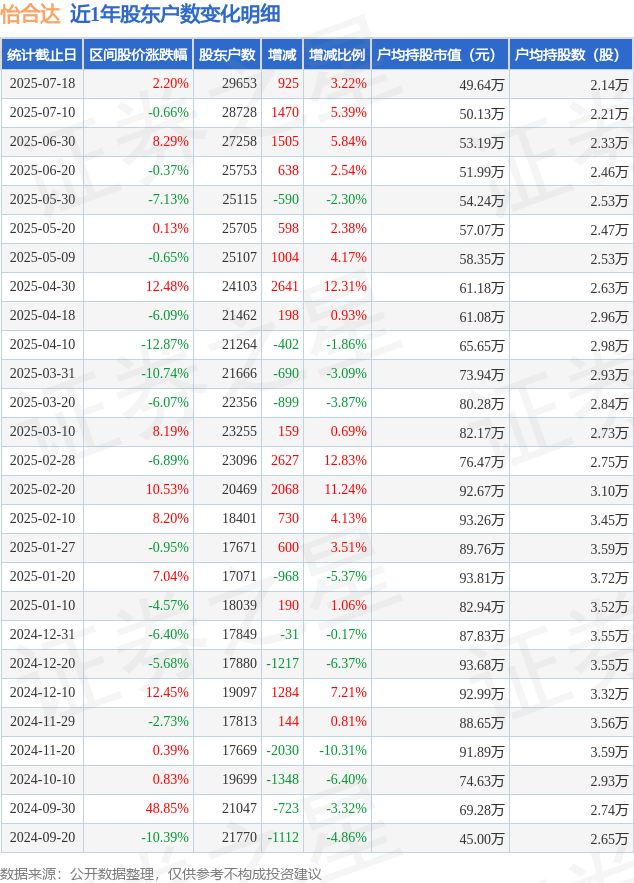
Task: Click the 近1年股东户数变化明细 title text
Action: [174, 14]
